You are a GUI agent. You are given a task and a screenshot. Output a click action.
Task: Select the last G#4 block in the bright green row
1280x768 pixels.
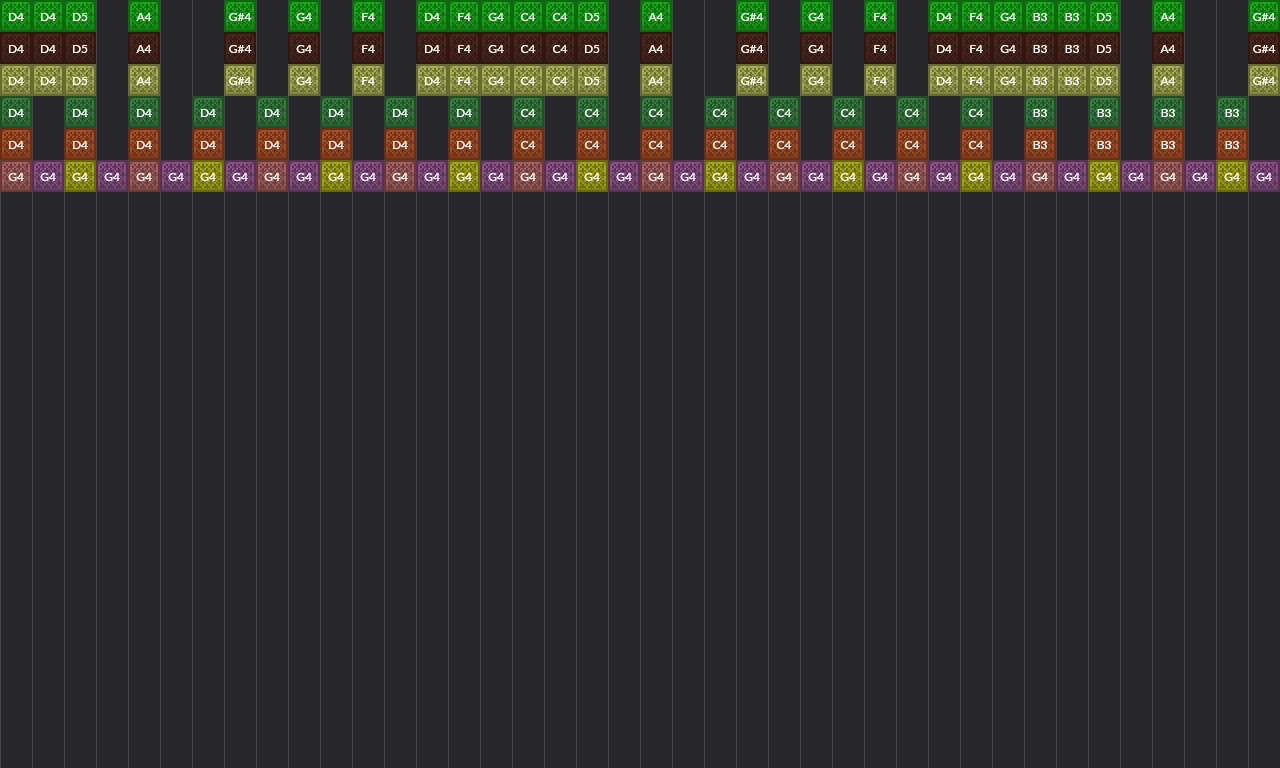point(1264,17)
